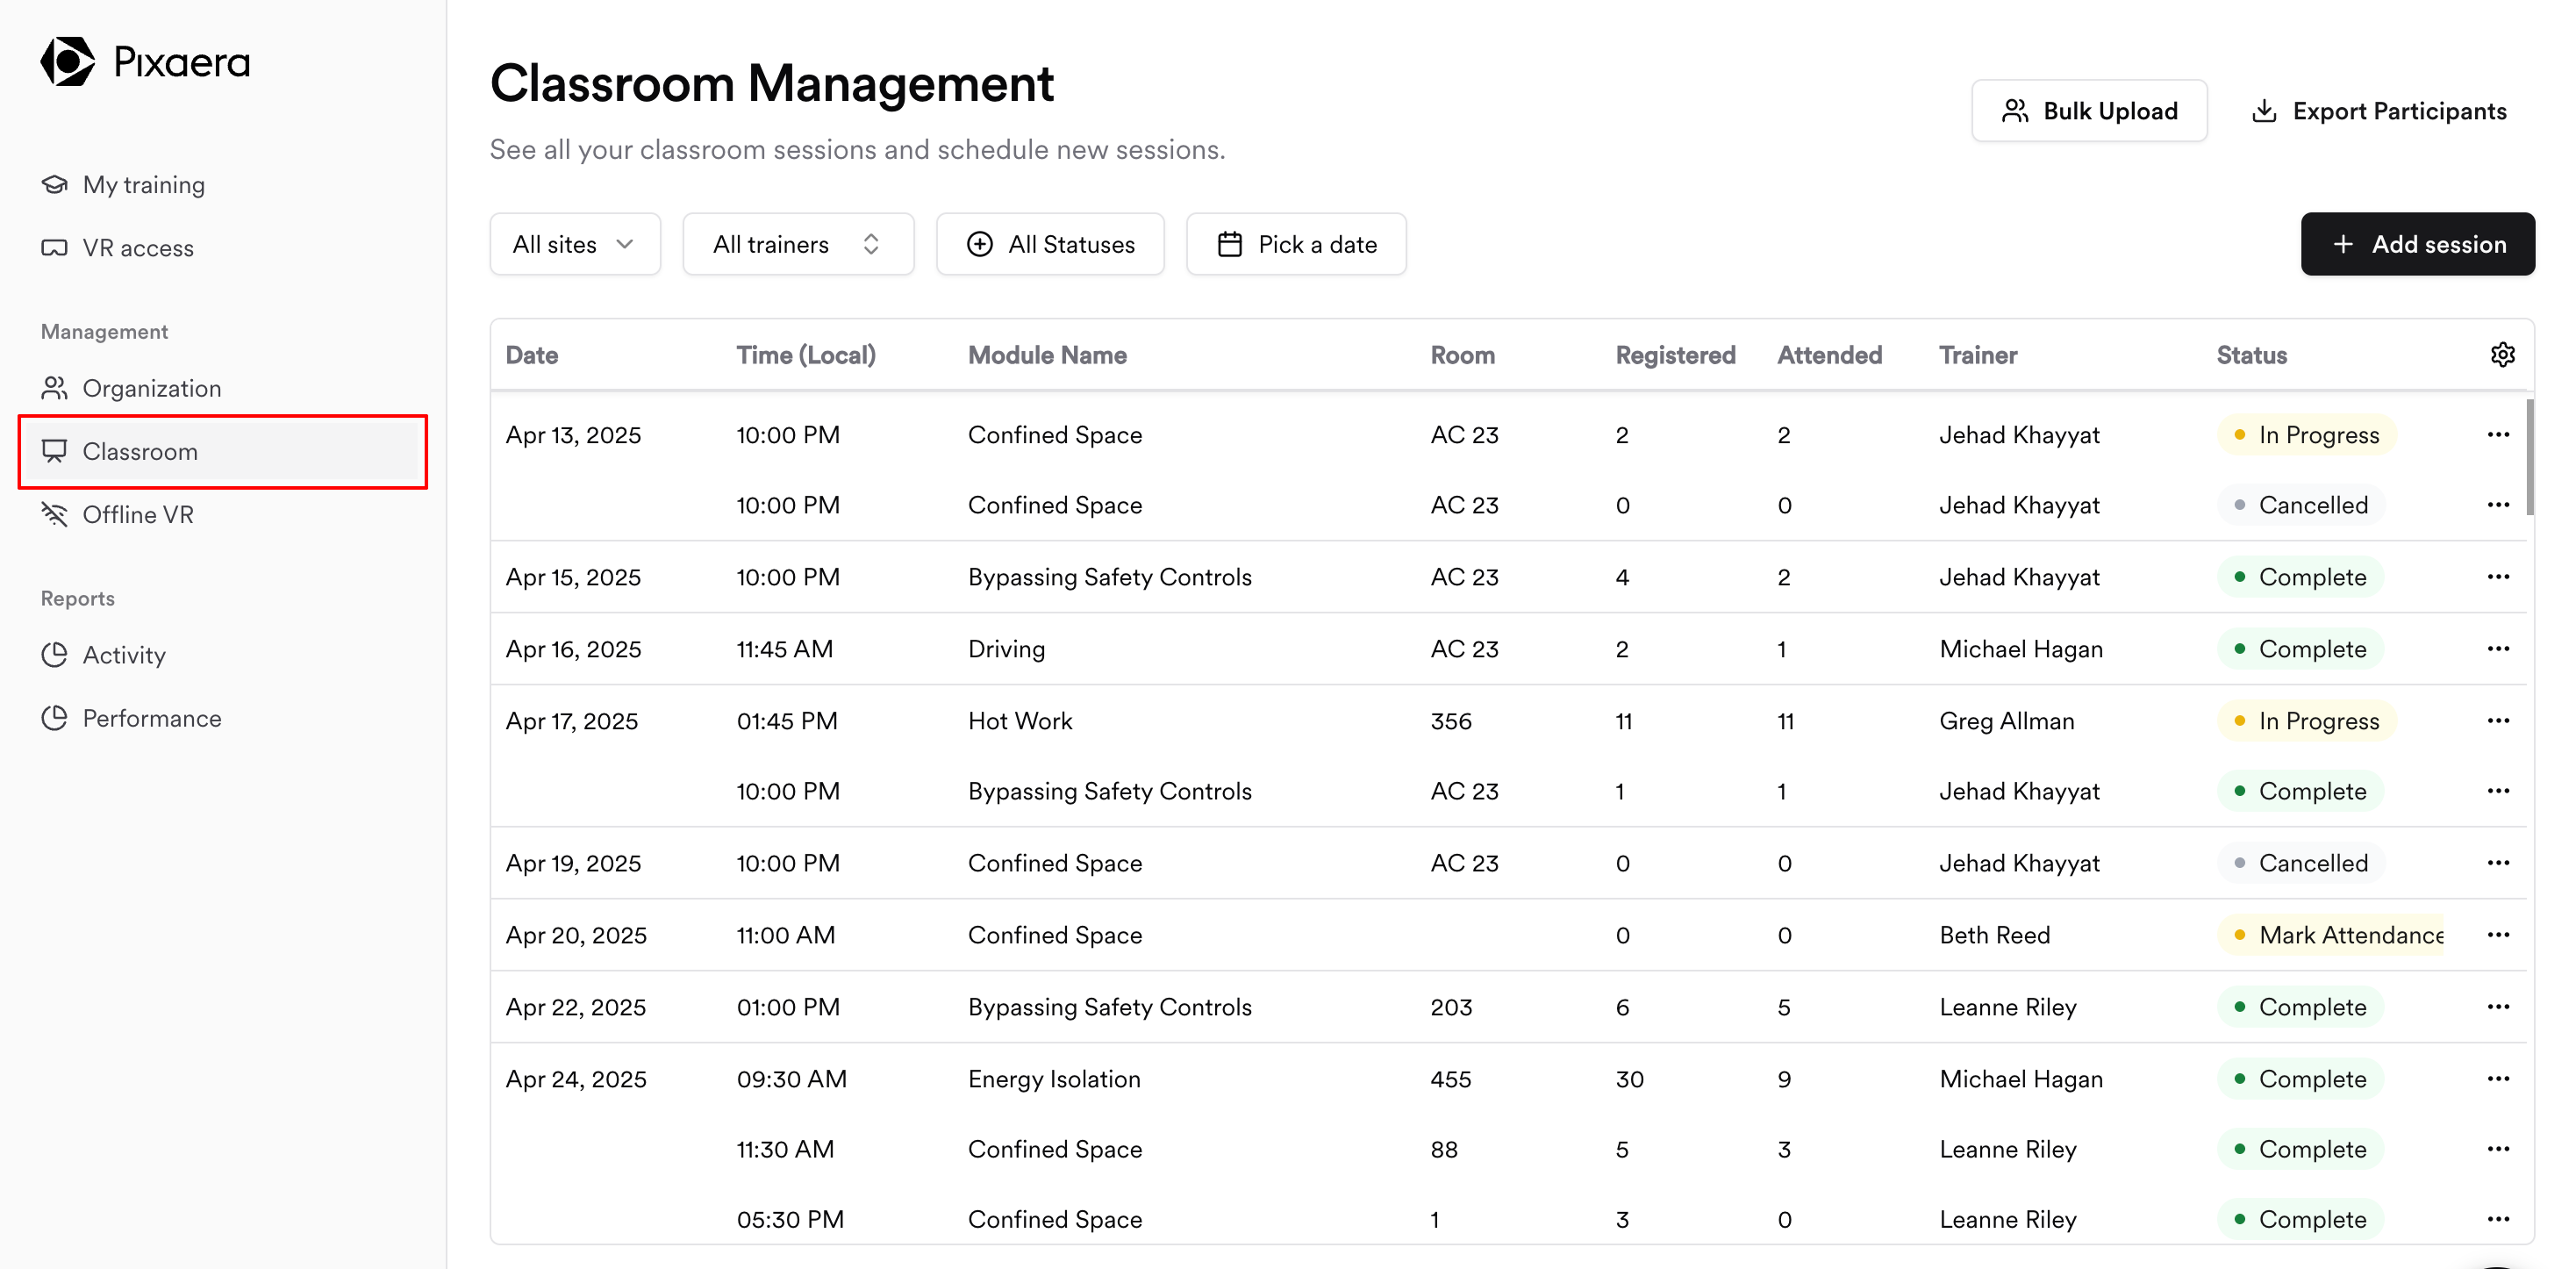This screenshot has width=2576, height=1269.
Task: Click the Offline VR icon in sidebar
Action: point(54,515)
